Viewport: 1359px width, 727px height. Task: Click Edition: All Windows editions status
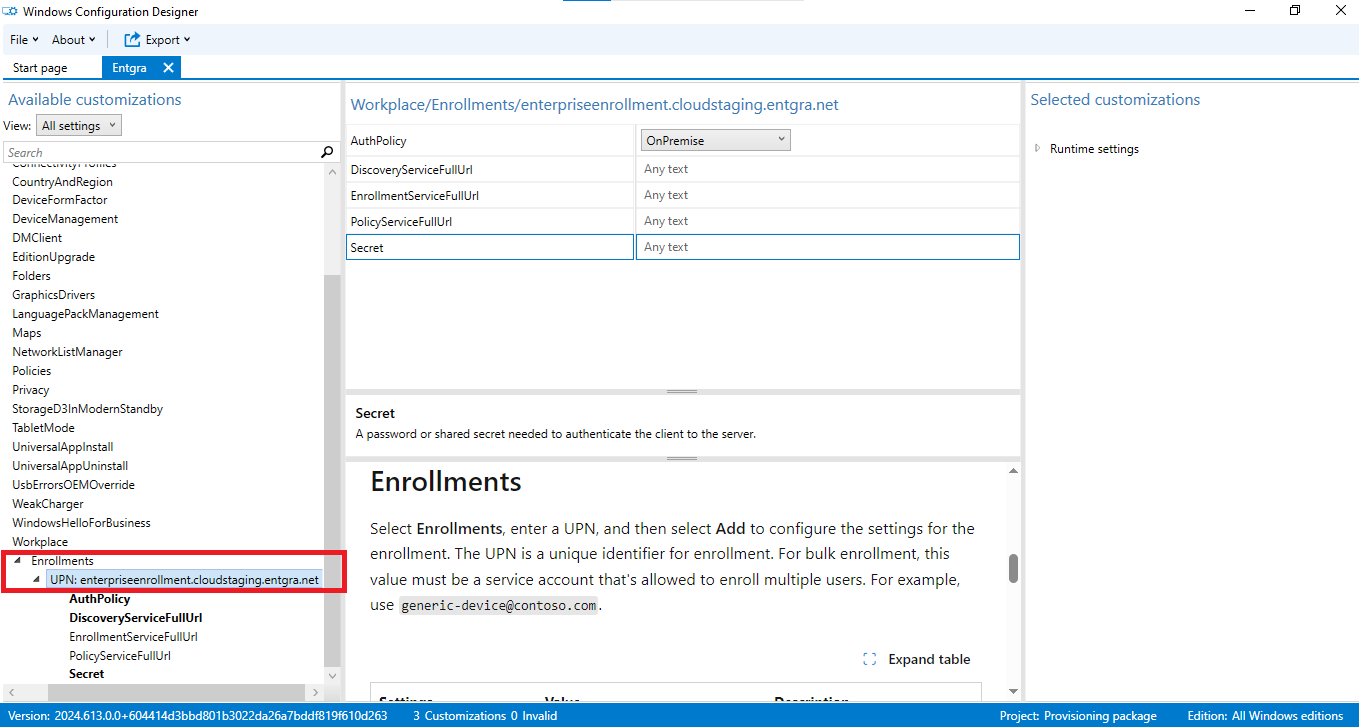pos(1265,716)
